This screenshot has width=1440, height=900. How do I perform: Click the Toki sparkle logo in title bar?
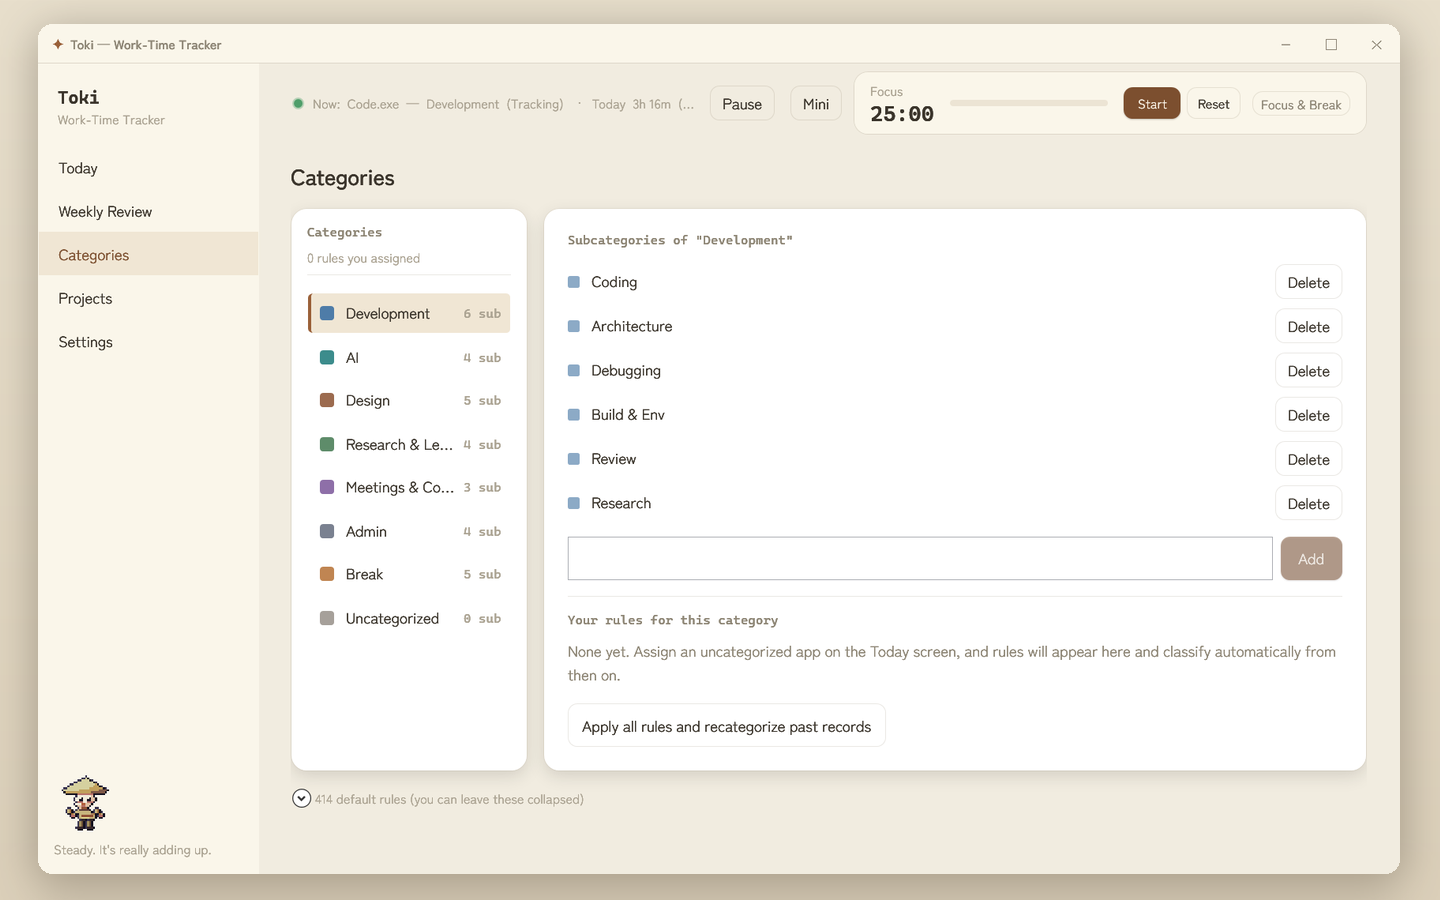pyautogui.click(x=58, y=44)
